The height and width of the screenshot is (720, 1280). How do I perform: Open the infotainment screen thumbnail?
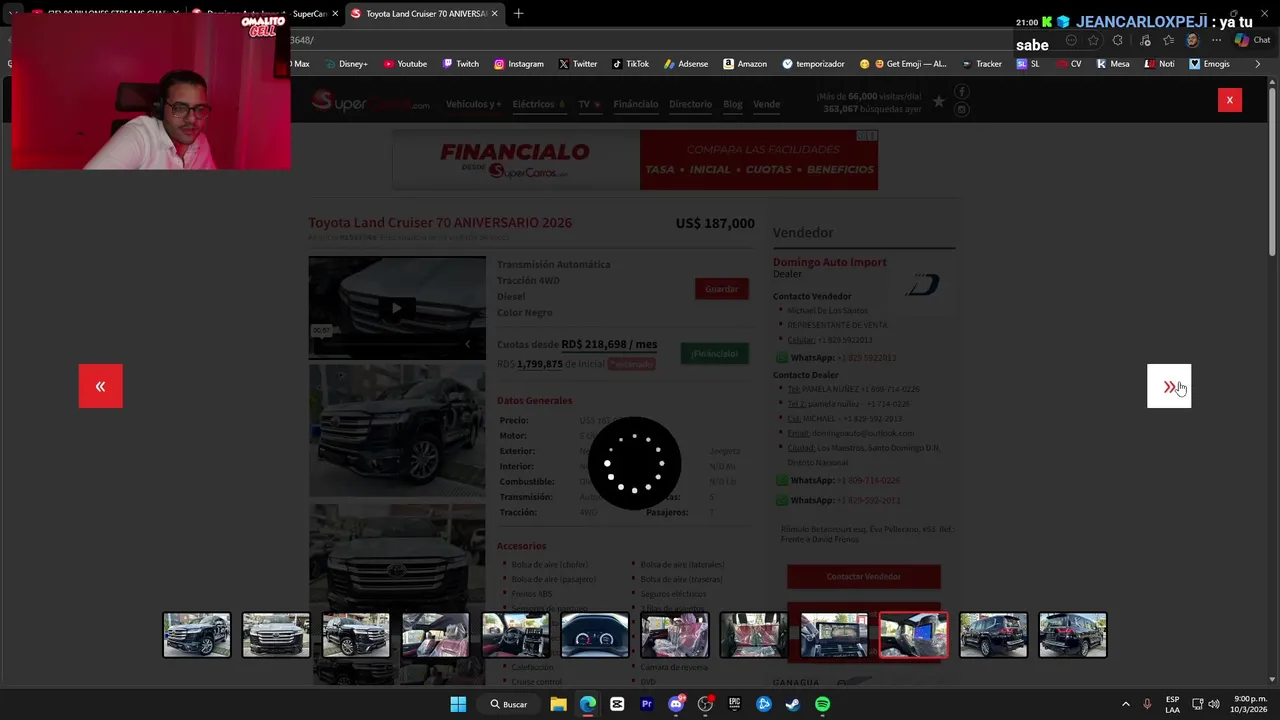click(x=834, y=635)
